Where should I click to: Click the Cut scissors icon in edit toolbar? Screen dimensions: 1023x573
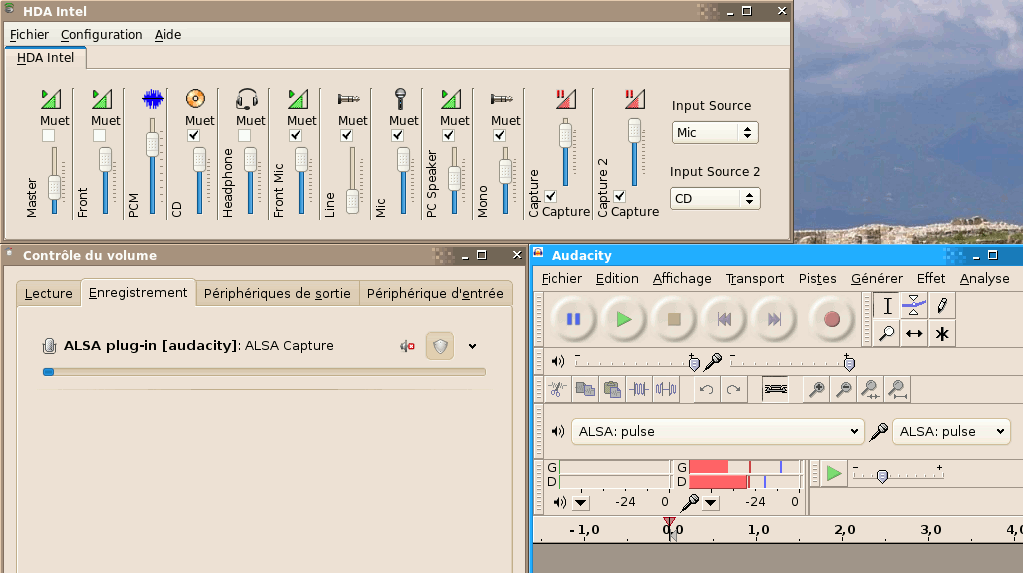point(558,390)
